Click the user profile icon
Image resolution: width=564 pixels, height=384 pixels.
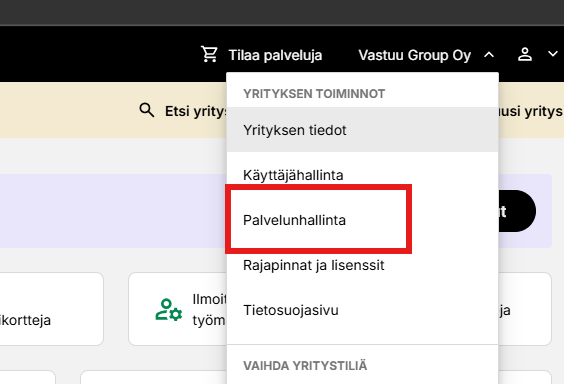pyautogui.click(x=525, y=55)
